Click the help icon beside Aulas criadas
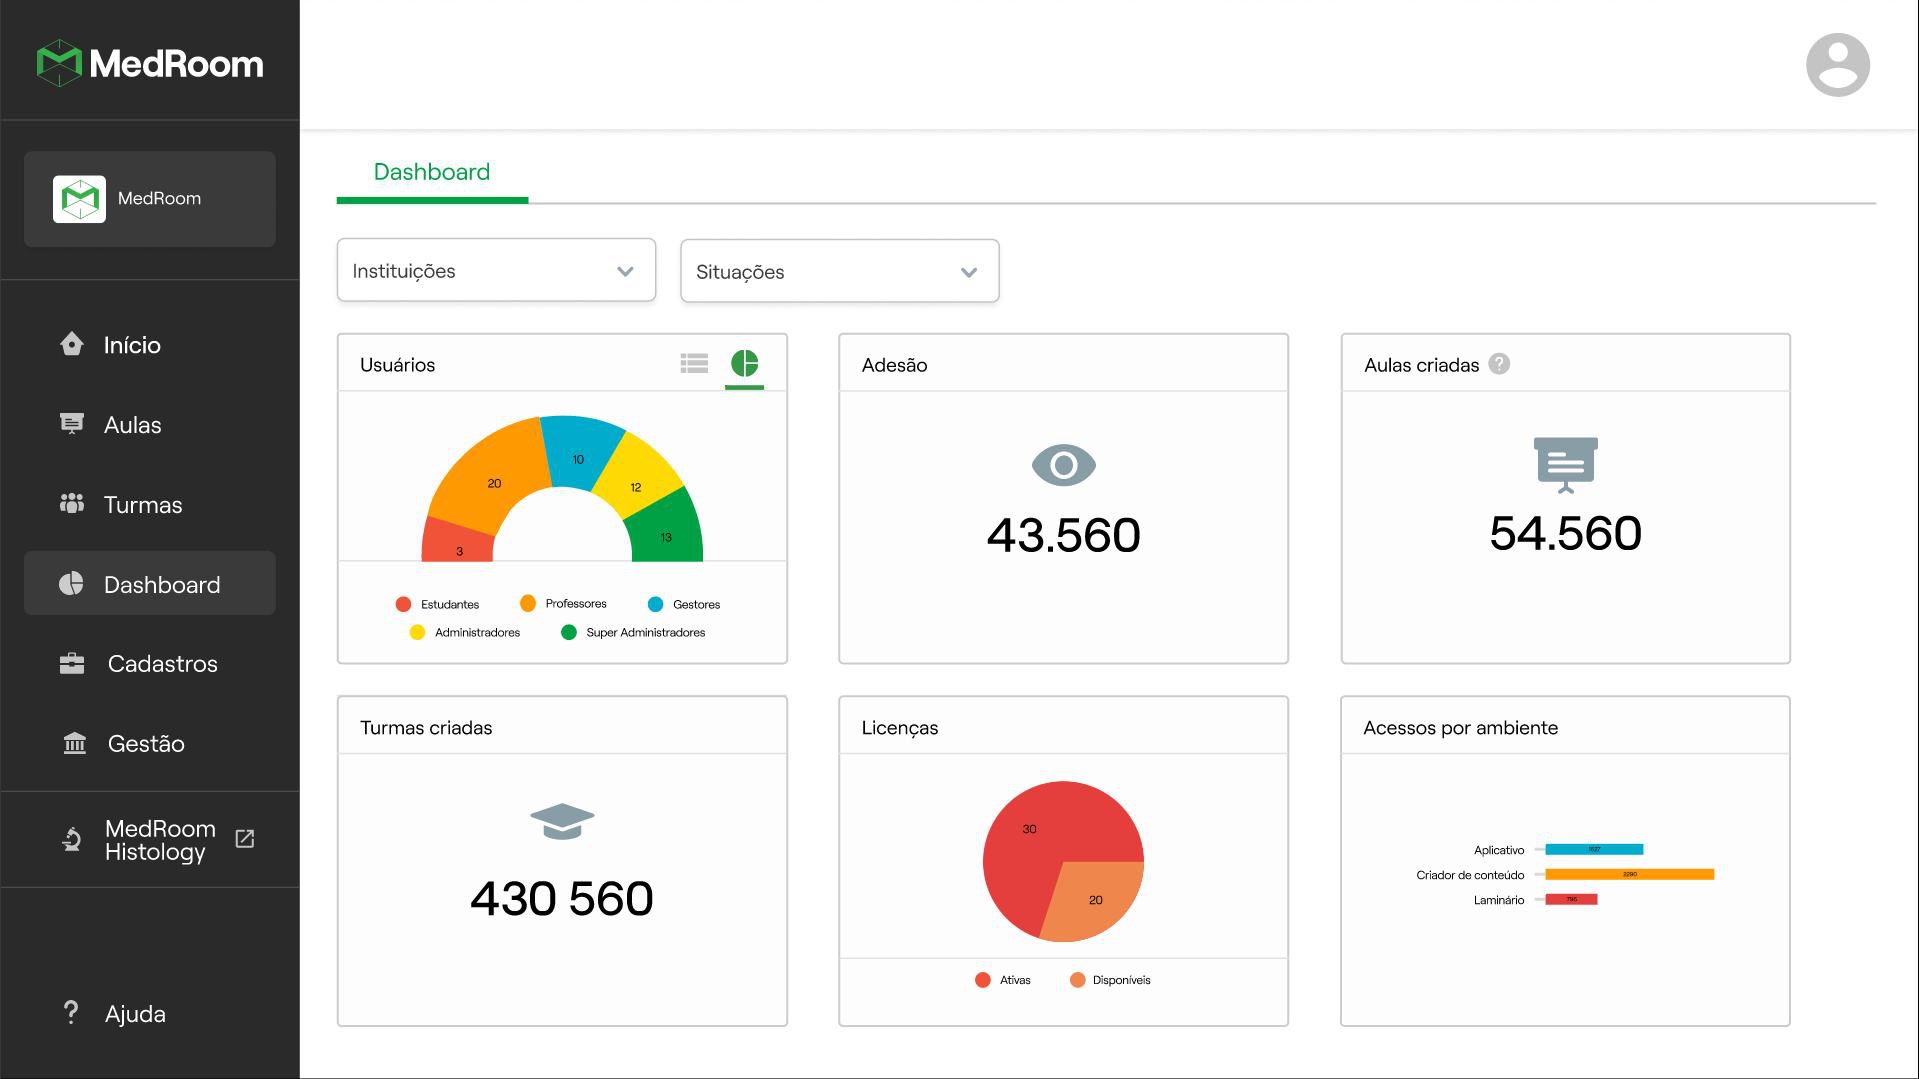1919x1079 pixels. [x=1498, y=364]
